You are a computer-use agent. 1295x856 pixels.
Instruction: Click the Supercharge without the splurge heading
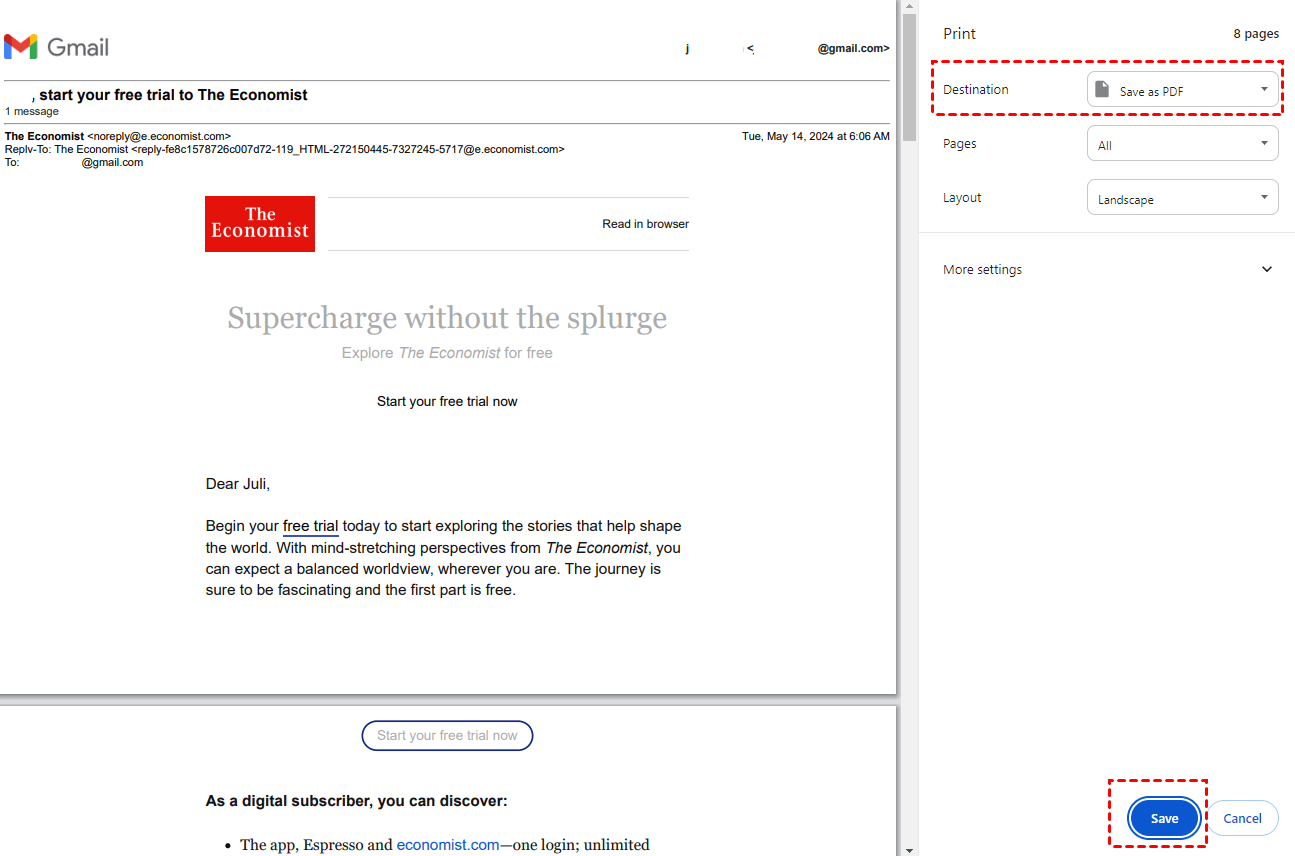coord(447,318)
